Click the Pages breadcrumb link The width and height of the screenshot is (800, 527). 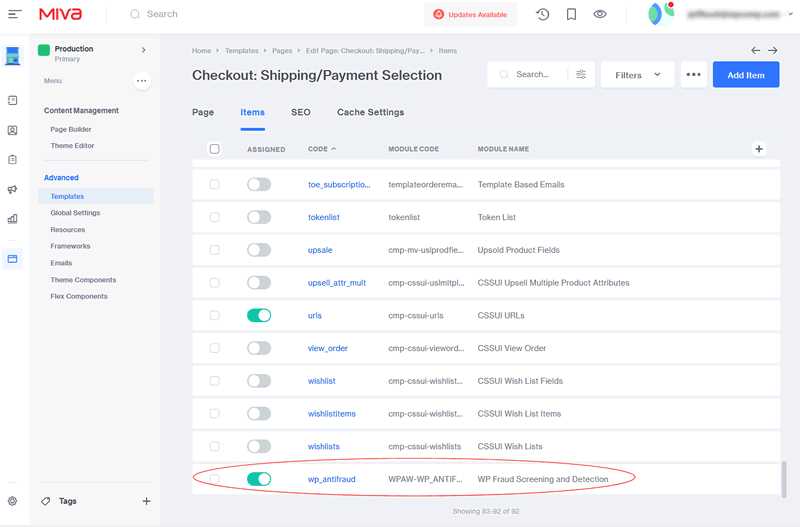coord(282,51)
